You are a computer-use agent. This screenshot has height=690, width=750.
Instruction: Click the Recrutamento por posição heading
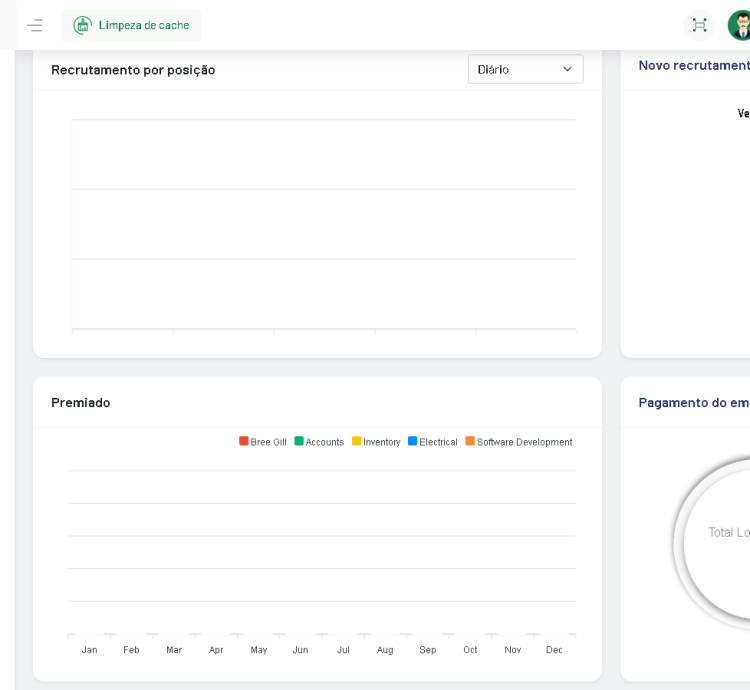click(x=133, y=70)
